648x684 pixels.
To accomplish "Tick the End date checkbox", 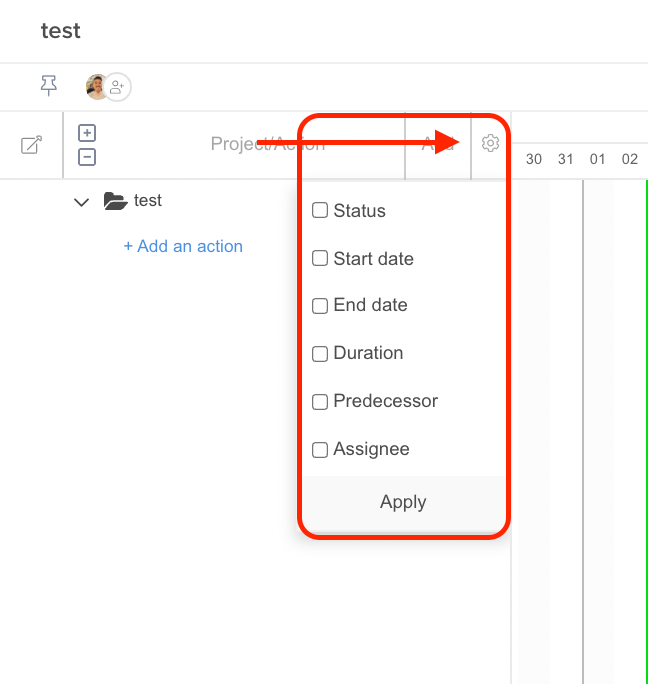I will tap(320, 306).
